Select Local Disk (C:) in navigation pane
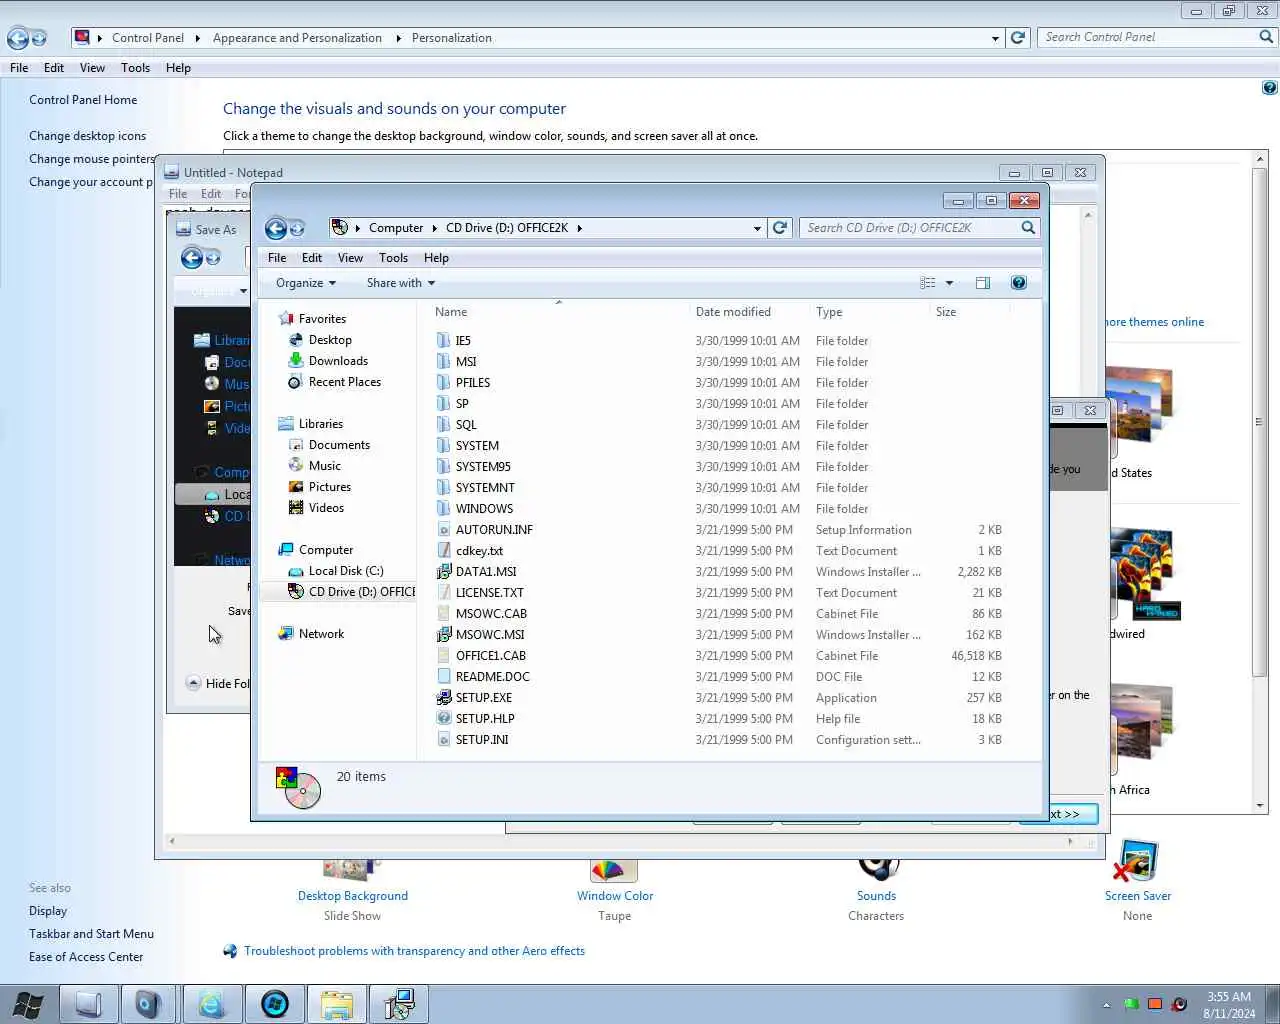This screenshot has height=1024, width=1280. (x=345, y=571)
